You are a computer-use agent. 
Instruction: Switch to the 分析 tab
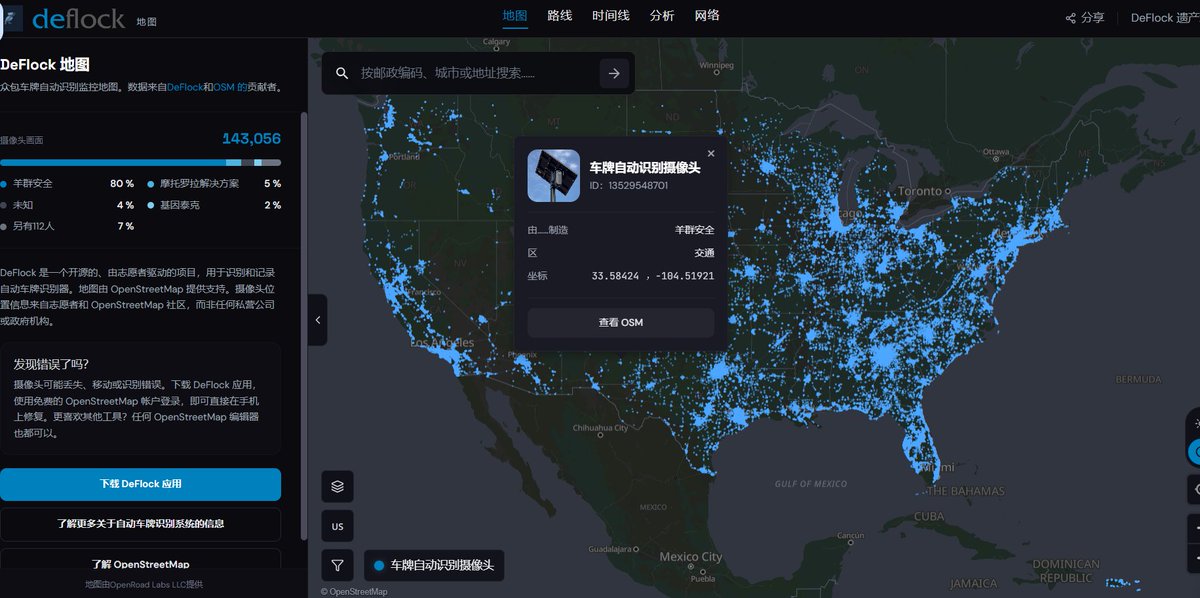coord(662,15)
